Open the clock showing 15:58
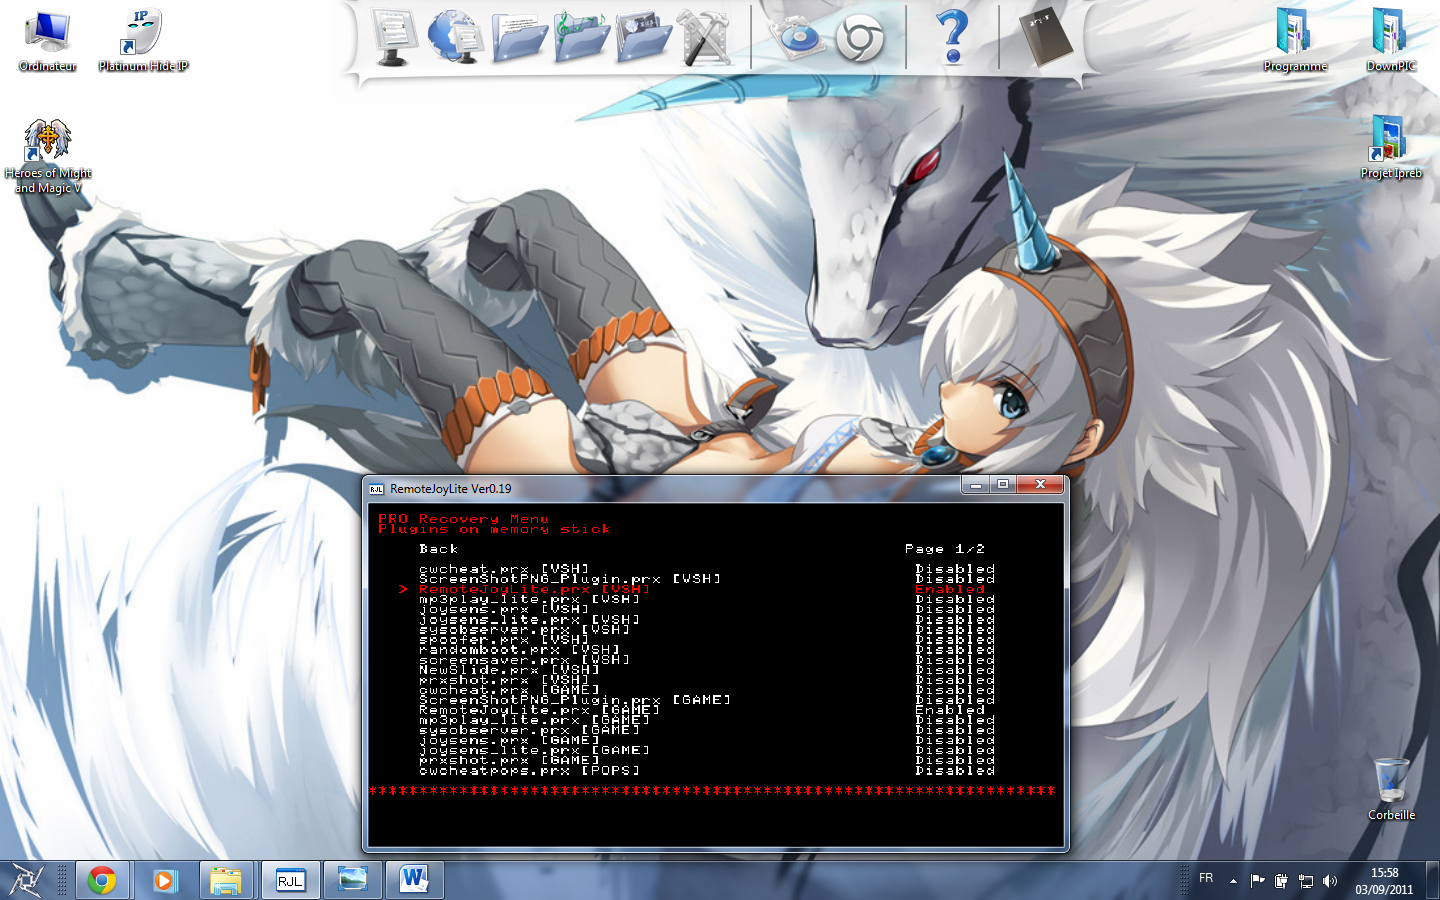1440x900 pixels. point(1384,881)
